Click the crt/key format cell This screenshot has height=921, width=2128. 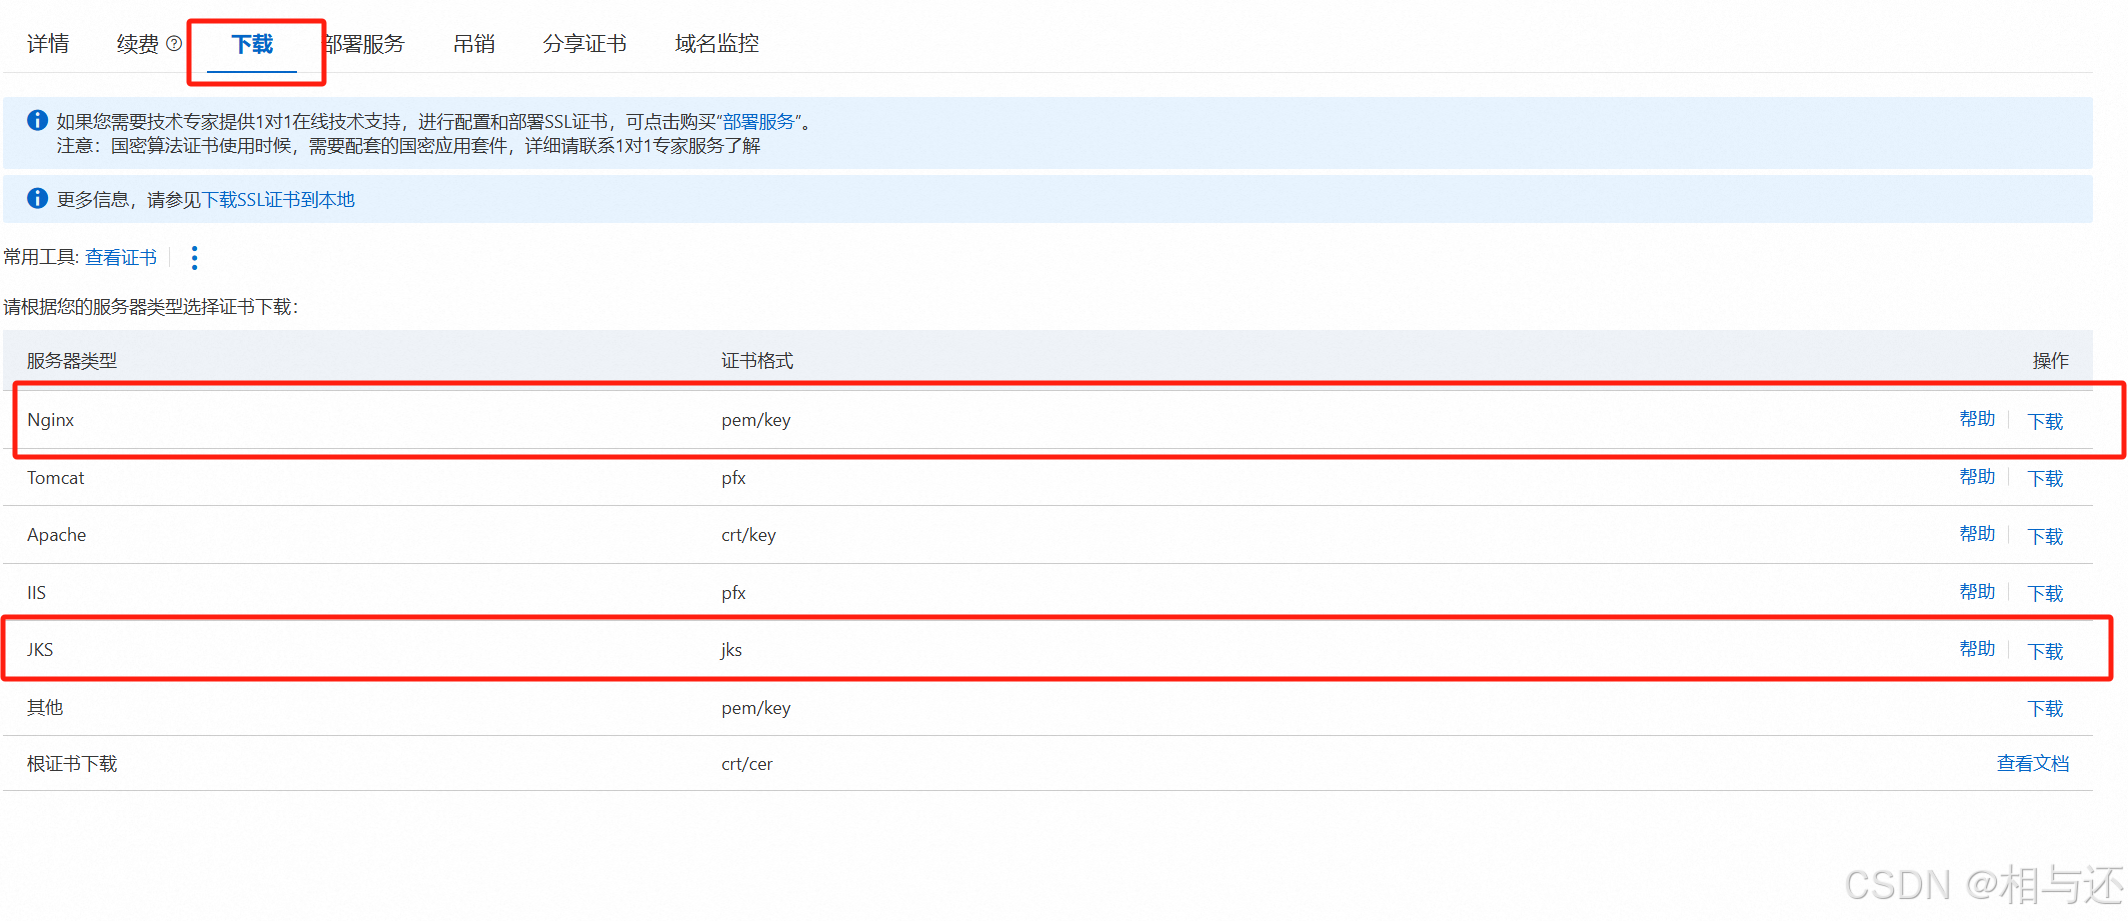pyautogui.click(x=749, y=535)
